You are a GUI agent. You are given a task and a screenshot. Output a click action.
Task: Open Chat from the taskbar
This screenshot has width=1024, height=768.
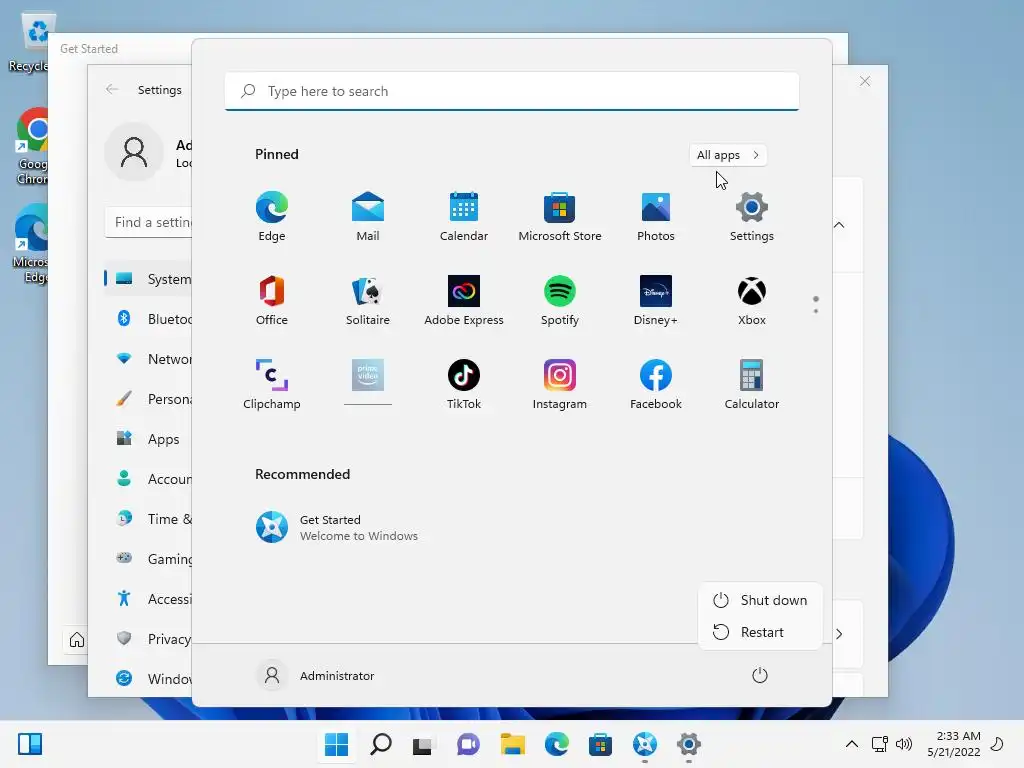[x=468, y=744]
